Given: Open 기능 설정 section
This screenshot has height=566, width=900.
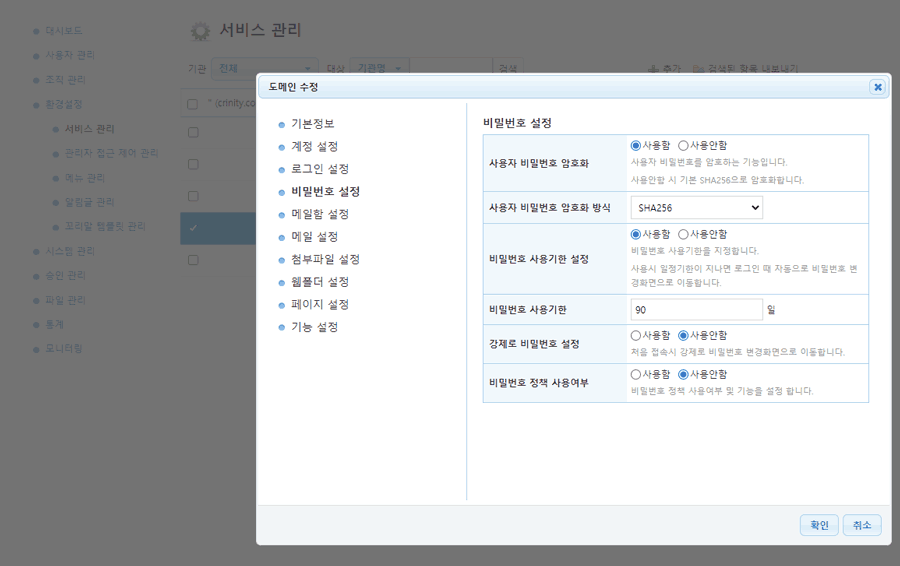Looking at the screenshot, I should click(315, 327).
